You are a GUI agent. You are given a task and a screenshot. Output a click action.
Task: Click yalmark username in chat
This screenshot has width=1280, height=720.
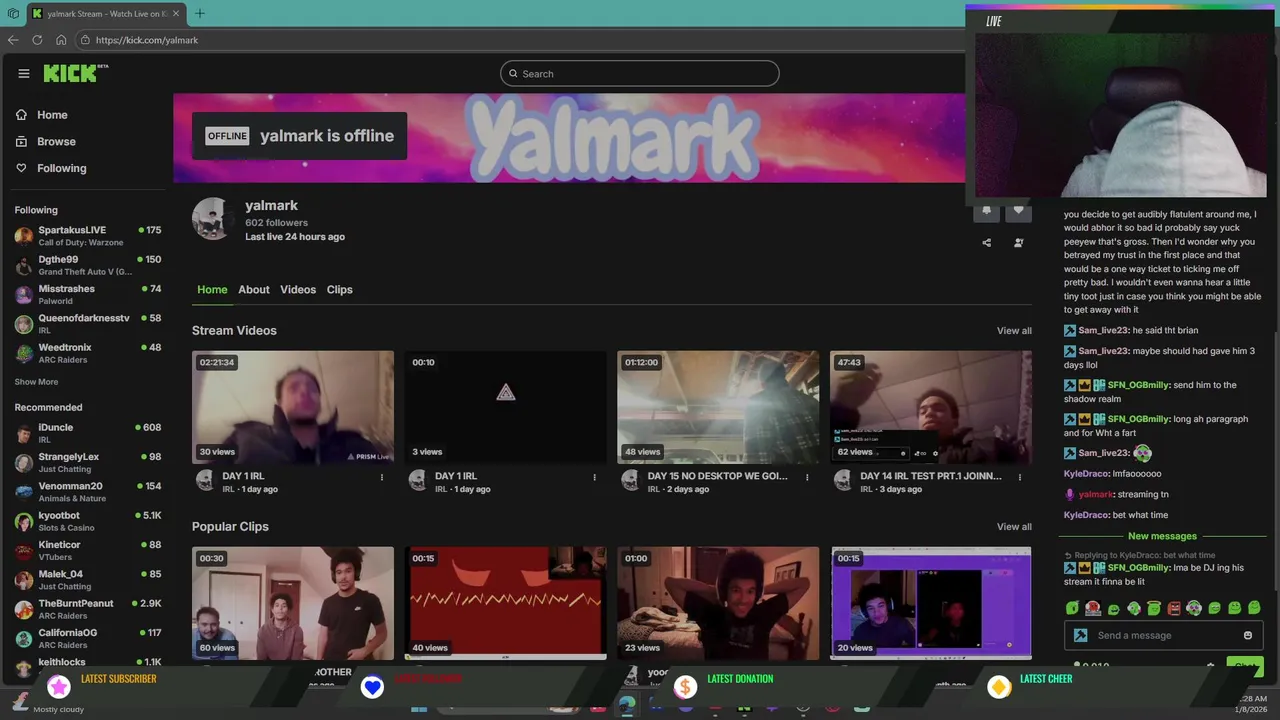point(1096,494)
